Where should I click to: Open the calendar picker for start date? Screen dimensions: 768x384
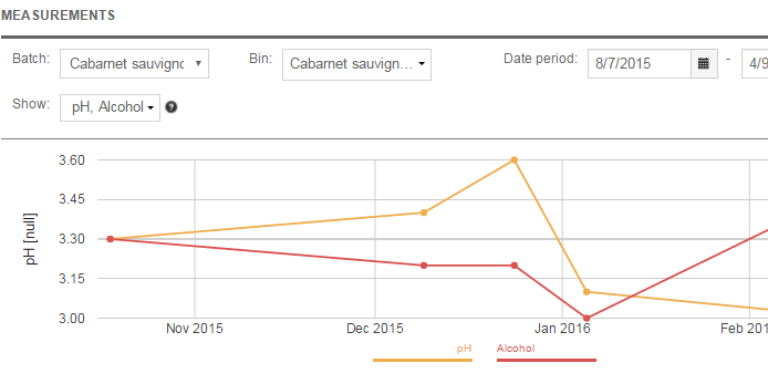[704, 64]
